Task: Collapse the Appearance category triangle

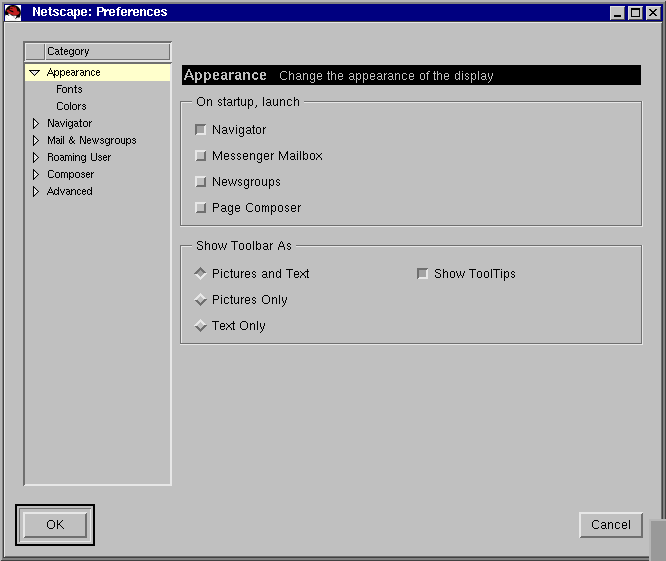Action: point(35,73)
